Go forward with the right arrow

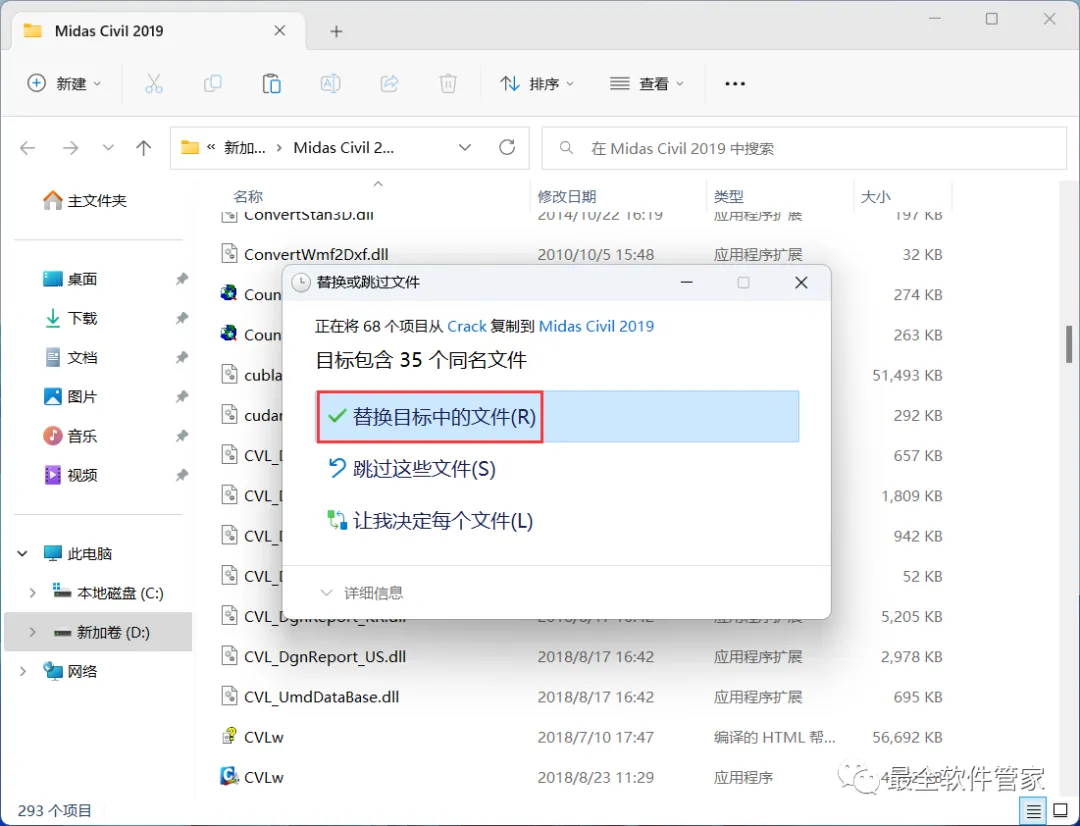tap(70, 148)
